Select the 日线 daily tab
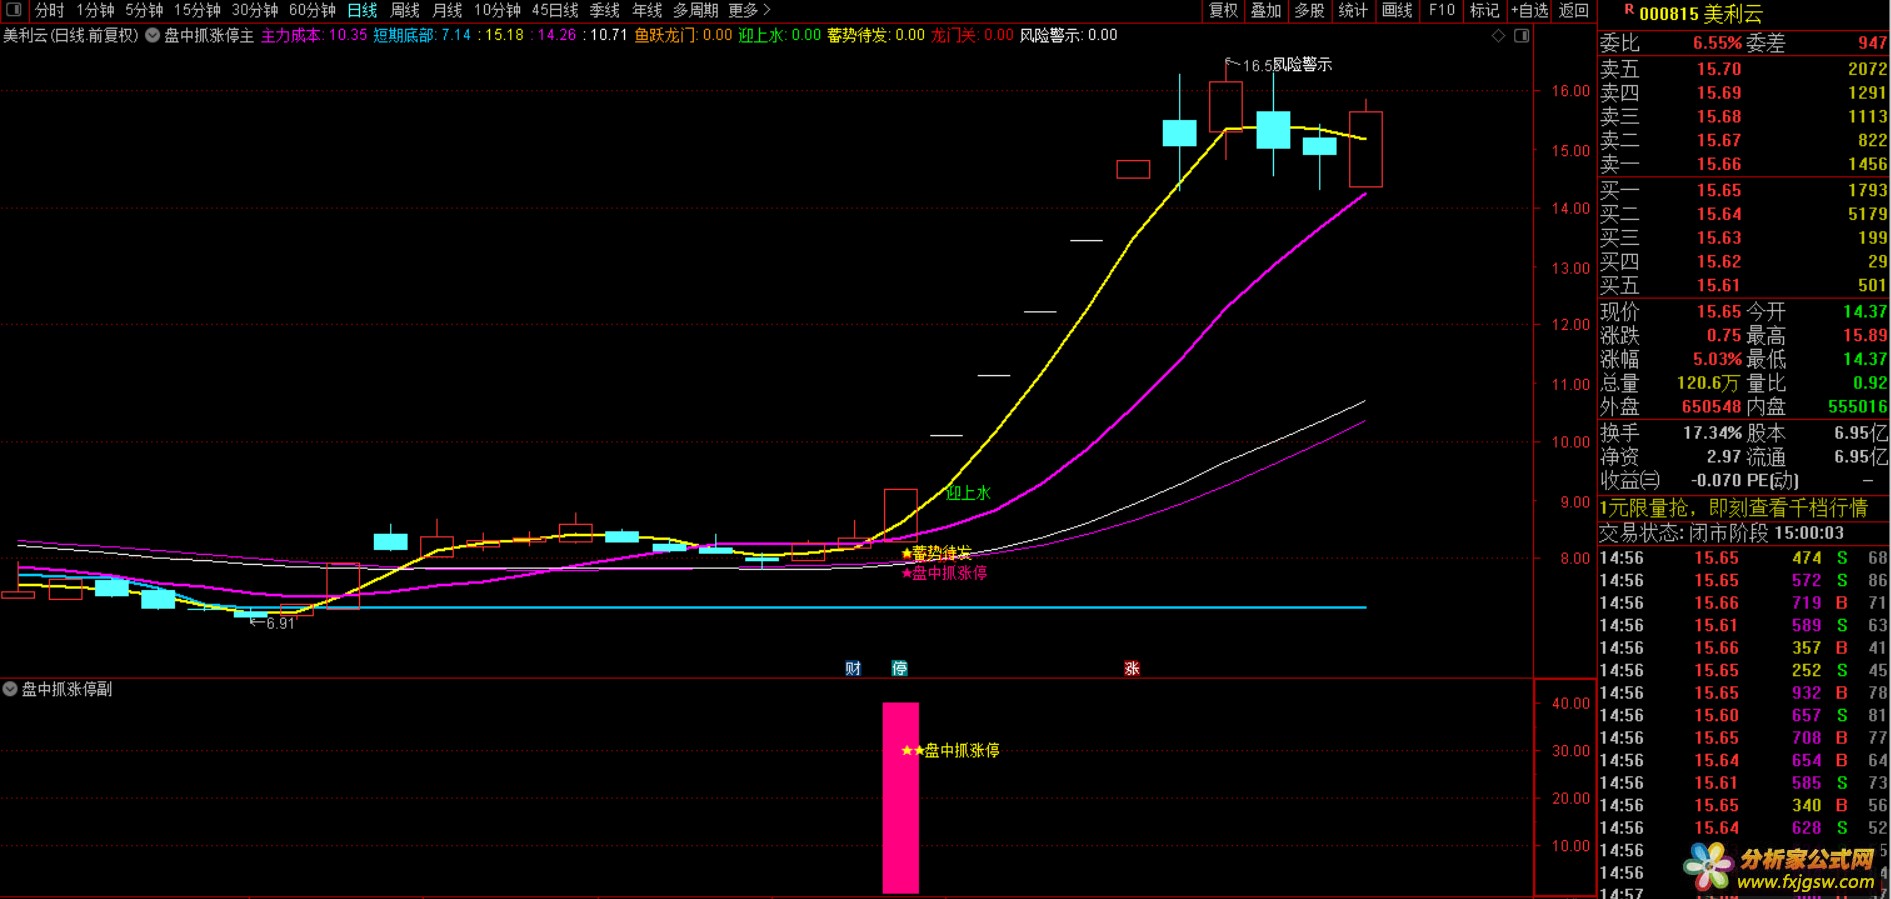The height and width of the screenshot is (899, 1891). (362, 10)
